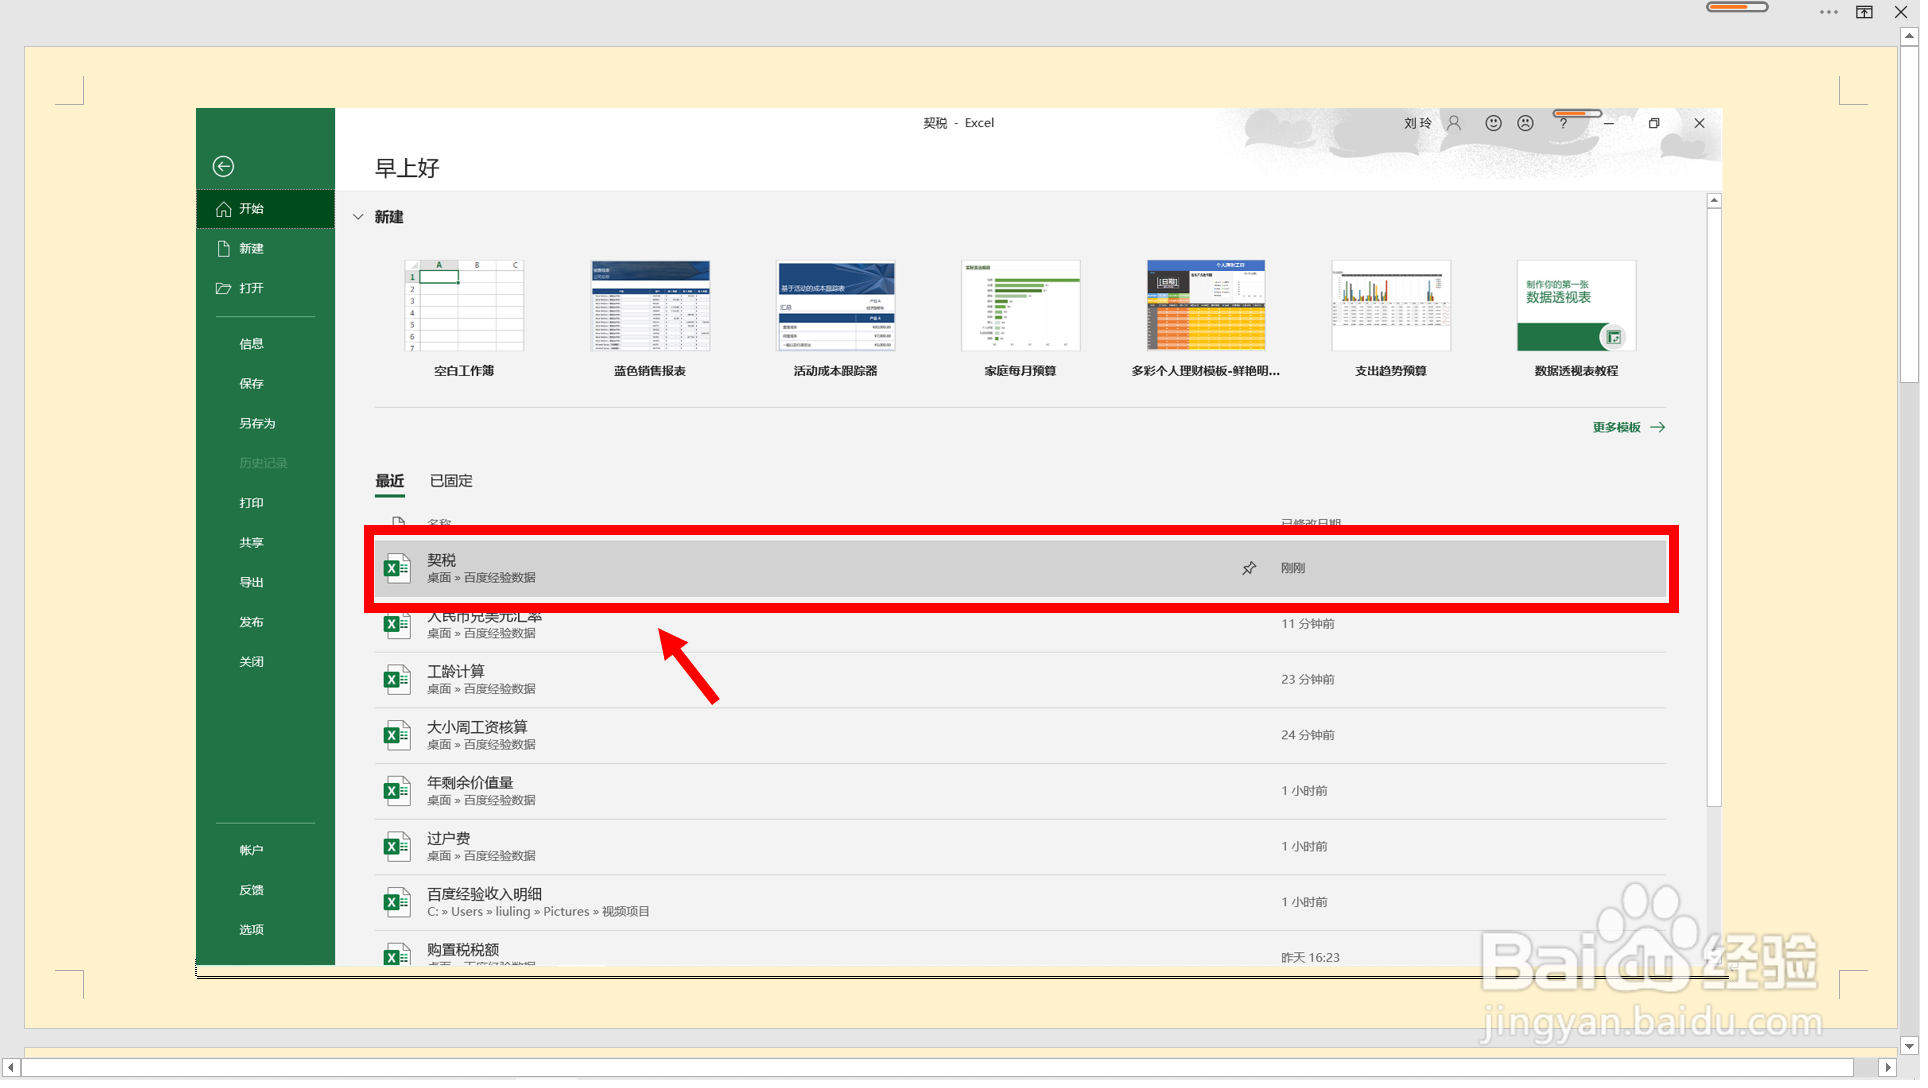Click the Excel list scrollbar up arrow

pyautogui.click(x=1721, y=201)
